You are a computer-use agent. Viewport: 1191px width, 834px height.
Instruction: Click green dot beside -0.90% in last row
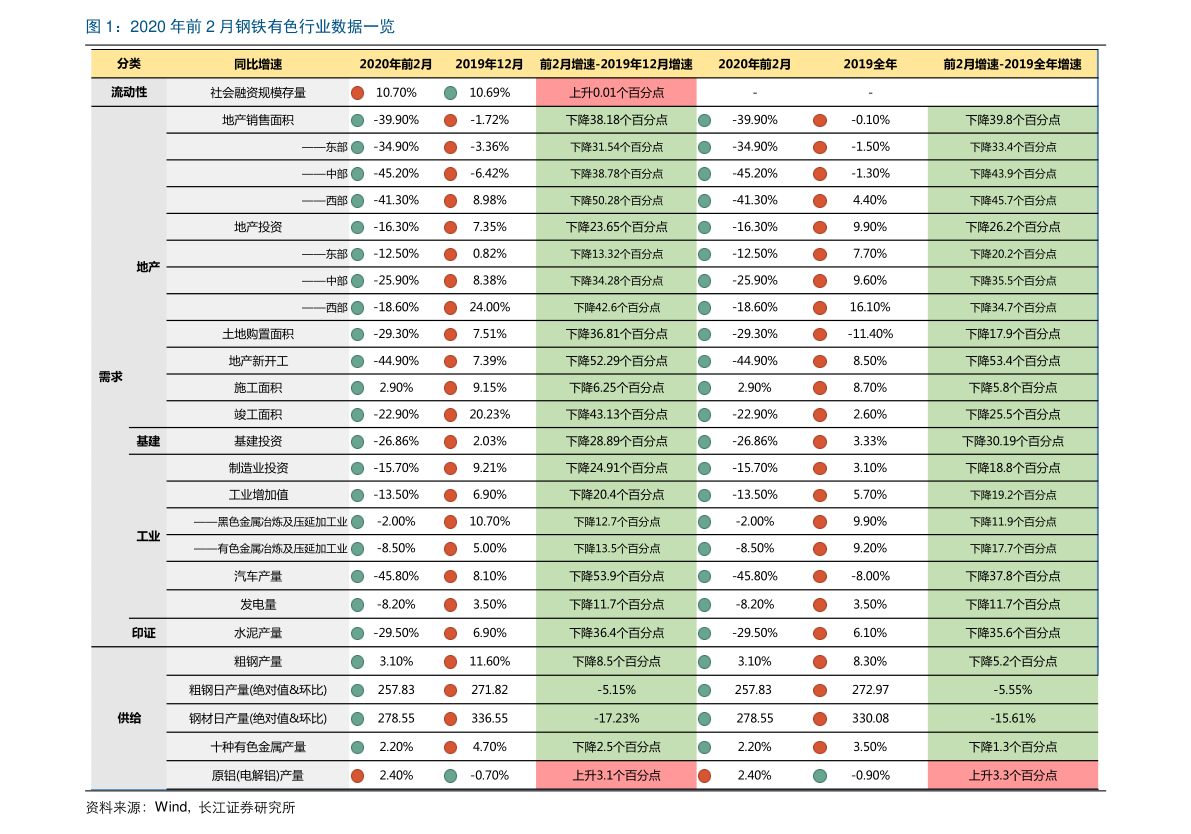click(820, 776)
